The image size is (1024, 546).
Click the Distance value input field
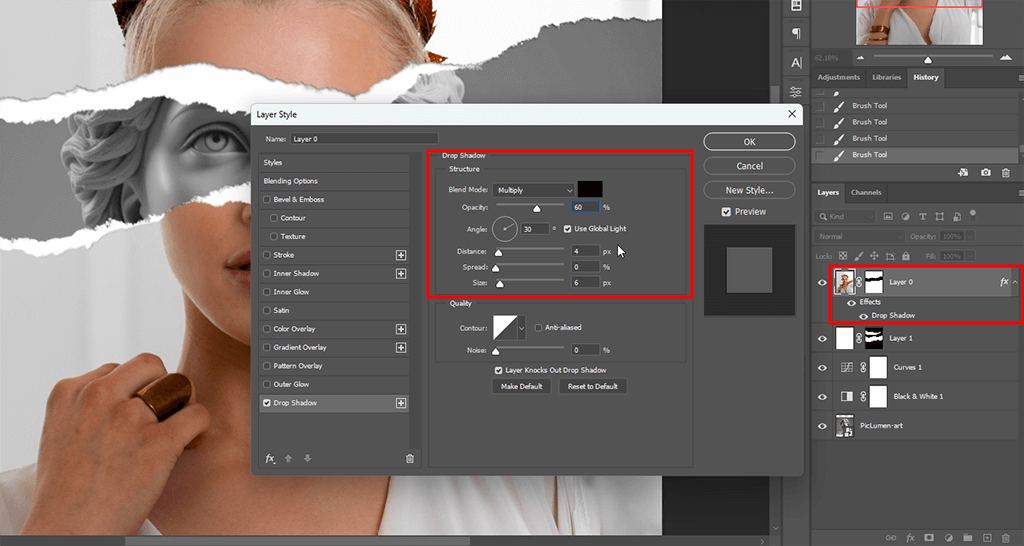point(585,251)
